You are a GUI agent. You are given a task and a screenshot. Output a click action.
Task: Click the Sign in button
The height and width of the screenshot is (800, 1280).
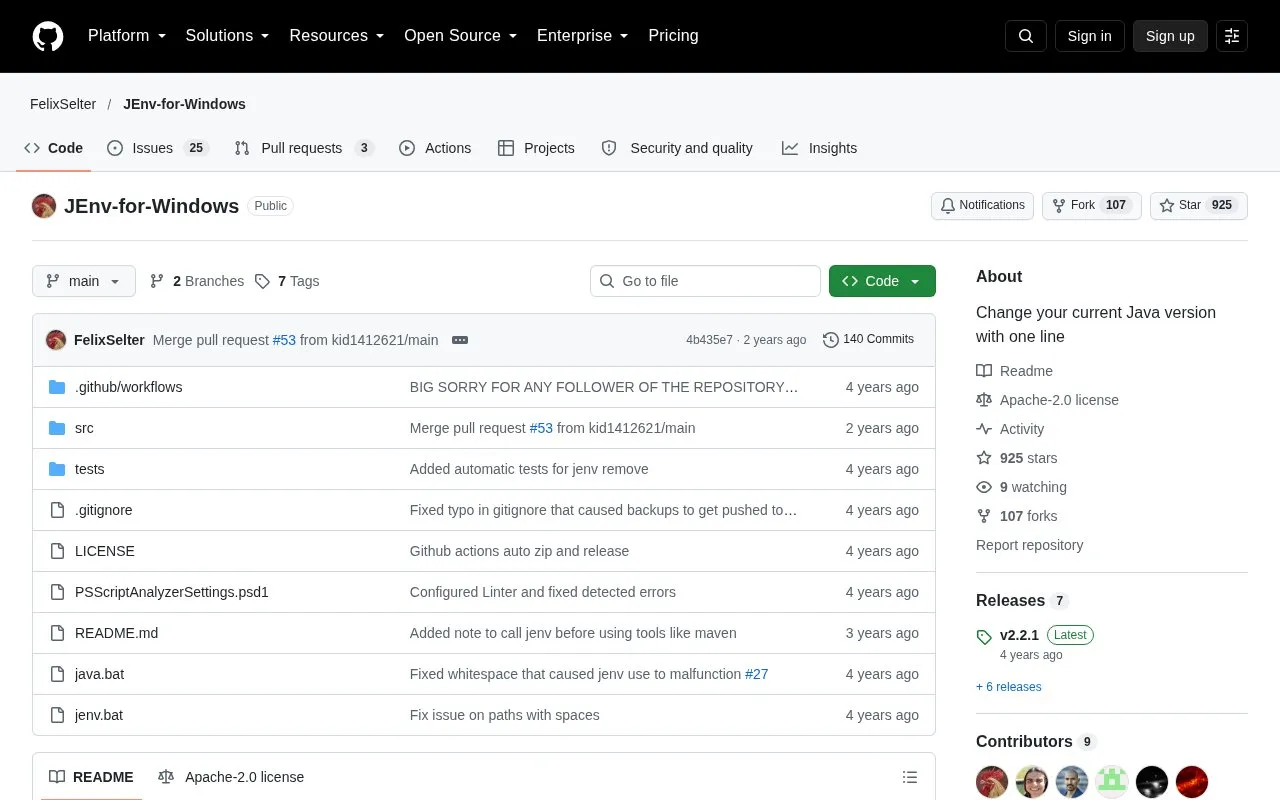click(x=1089, y=36)
